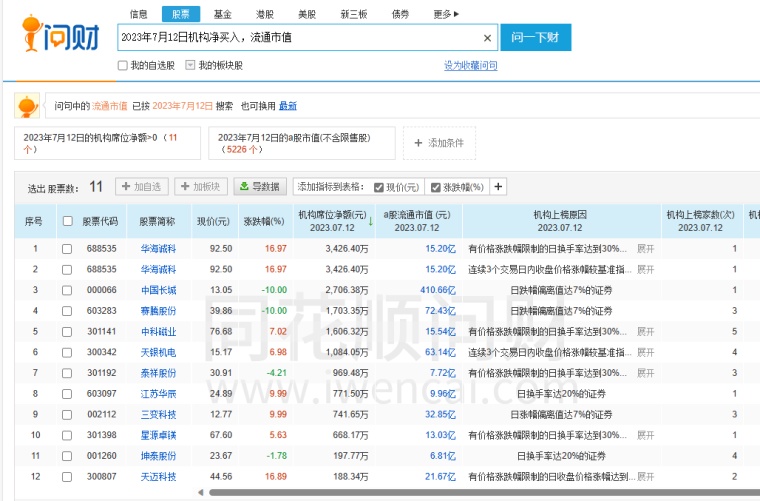The height and width of the screenshot is (501, 760).
Task: Expand 中科磁业 上榜原因 with 展开
Action: (646, 332)
